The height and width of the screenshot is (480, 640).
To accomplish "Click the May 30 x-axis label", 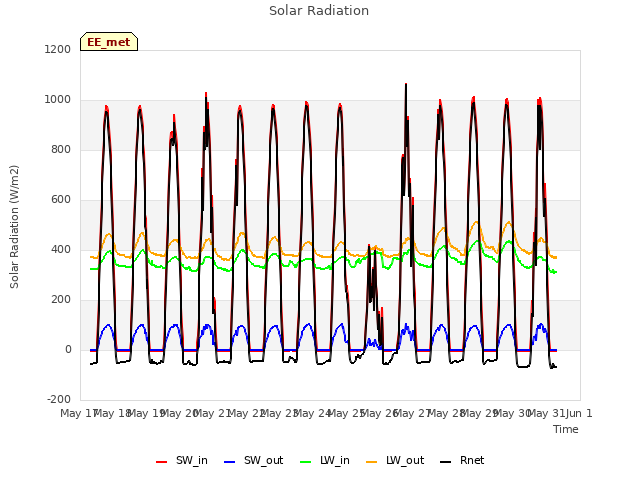I will click(x=512, y=413).
